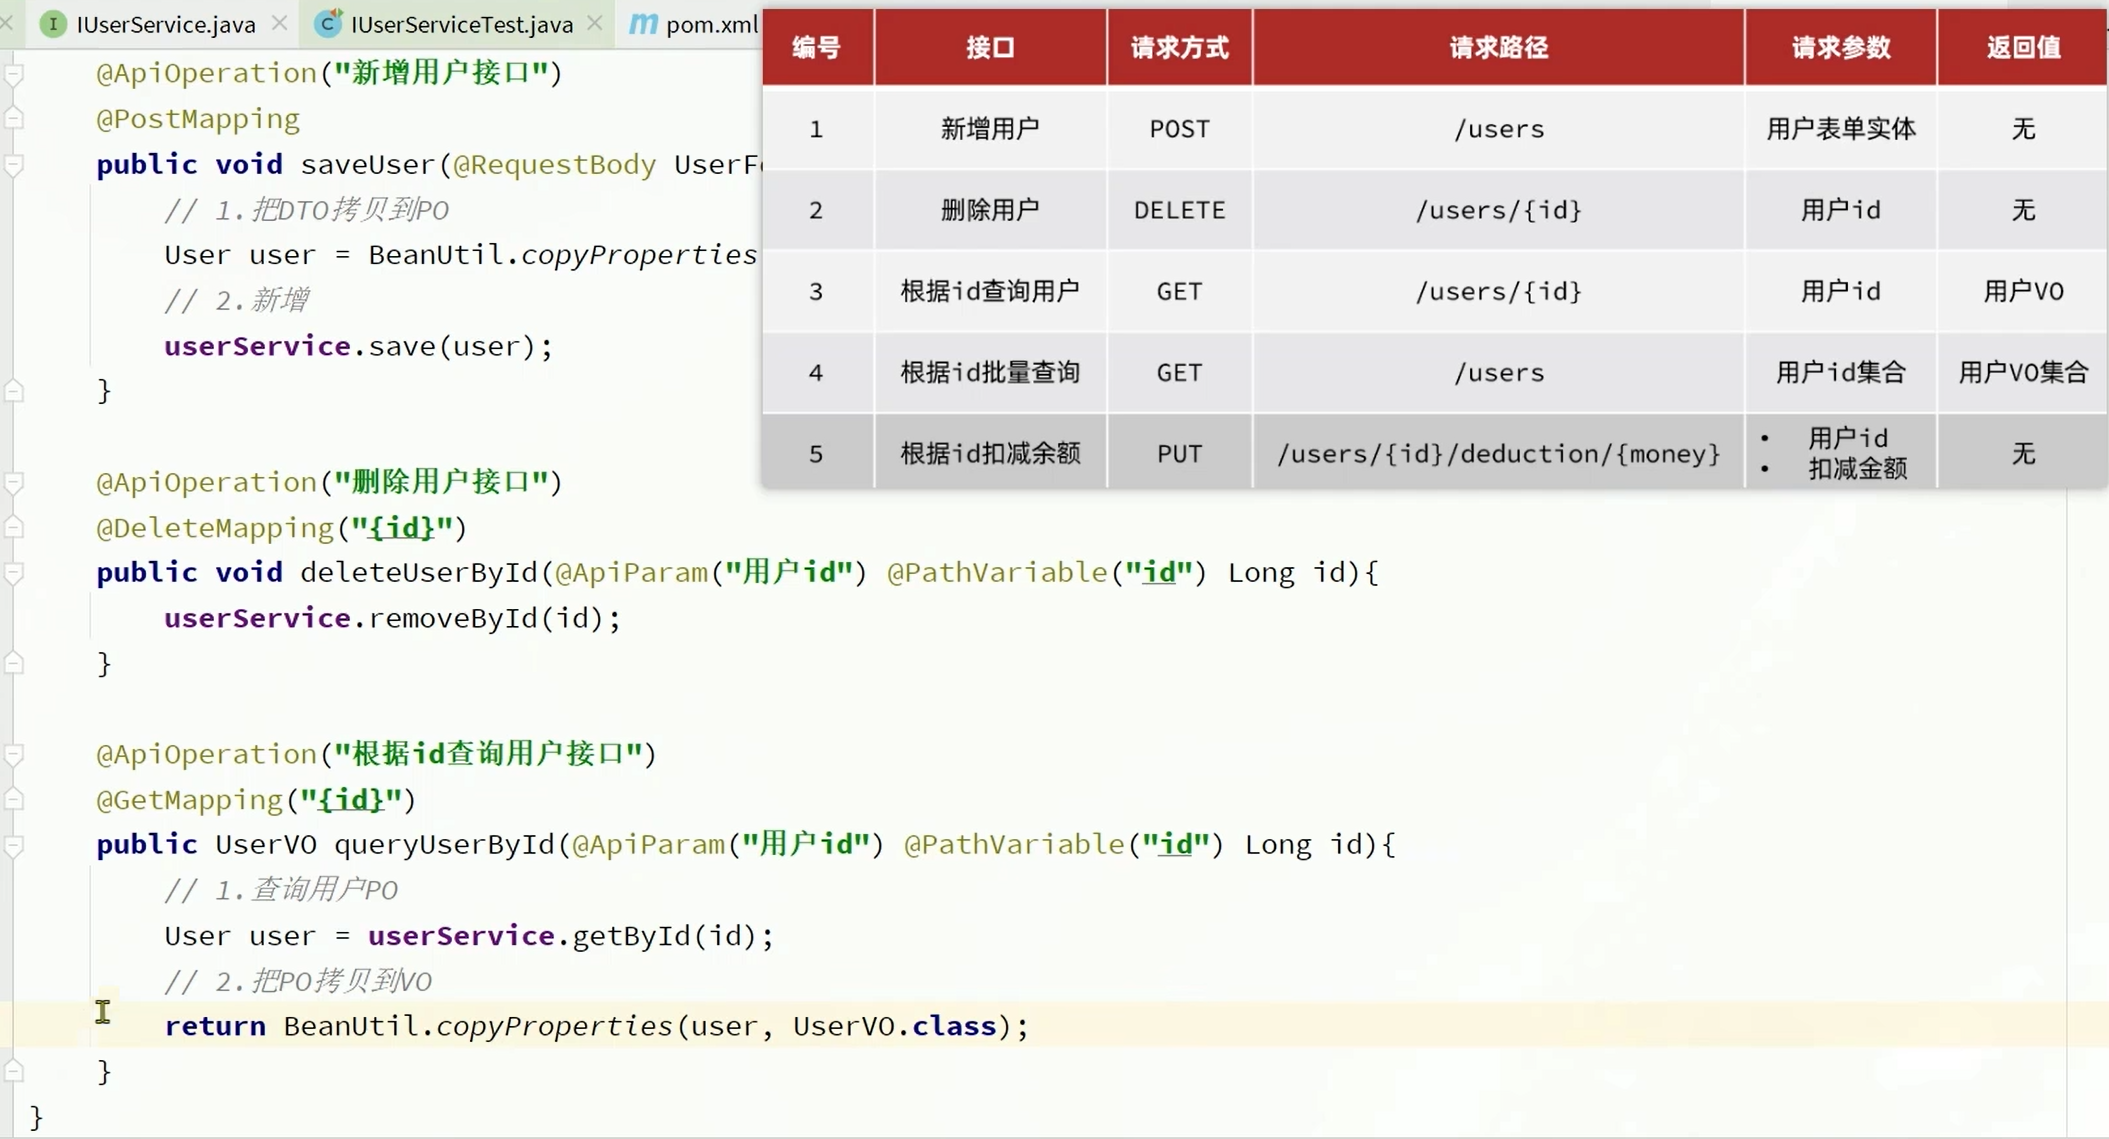Switch to the IUserServiceTest.java tab

460,24
